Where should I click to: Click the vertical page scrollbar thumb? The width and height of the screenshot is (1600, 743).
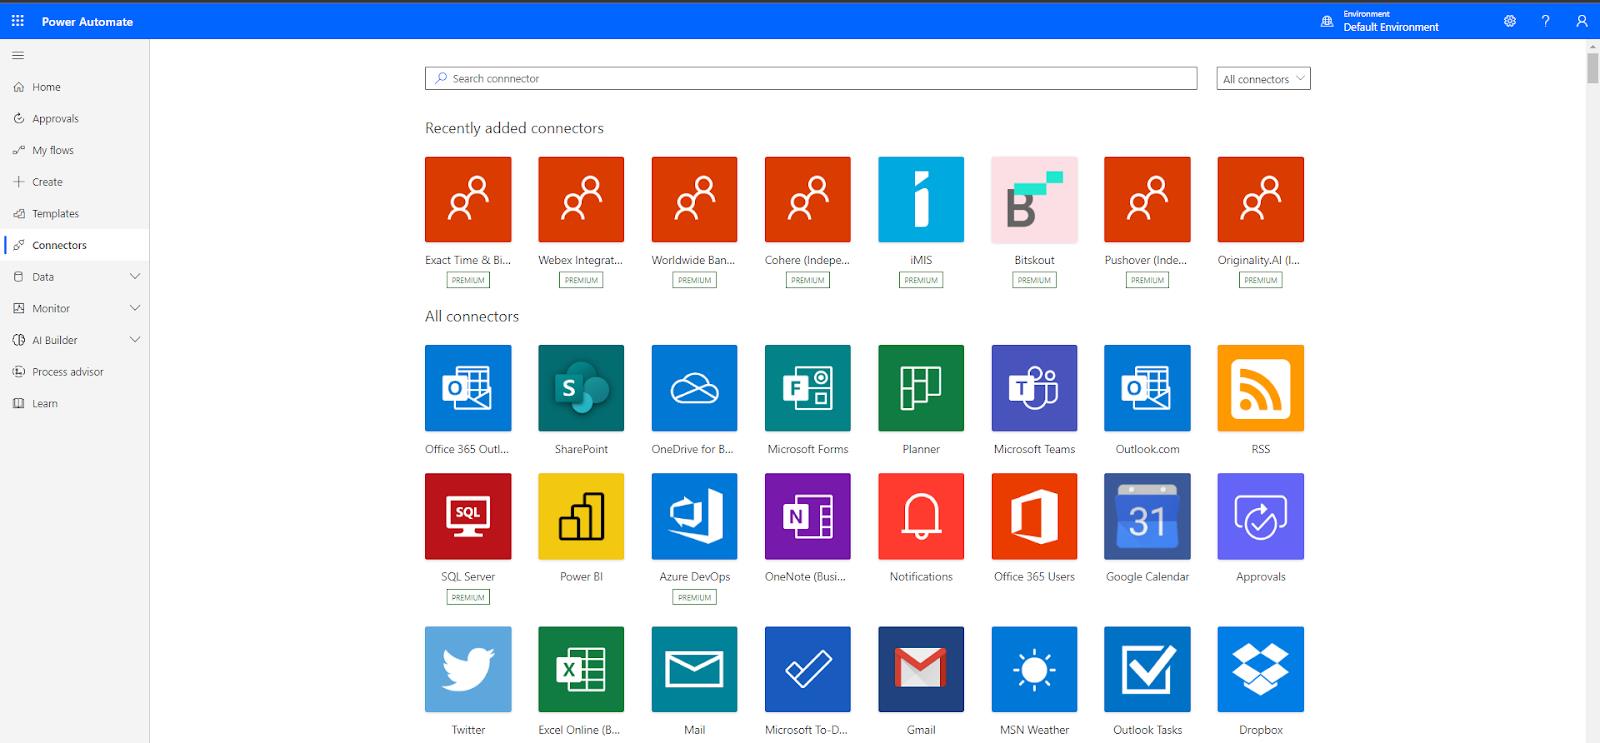1592,67
